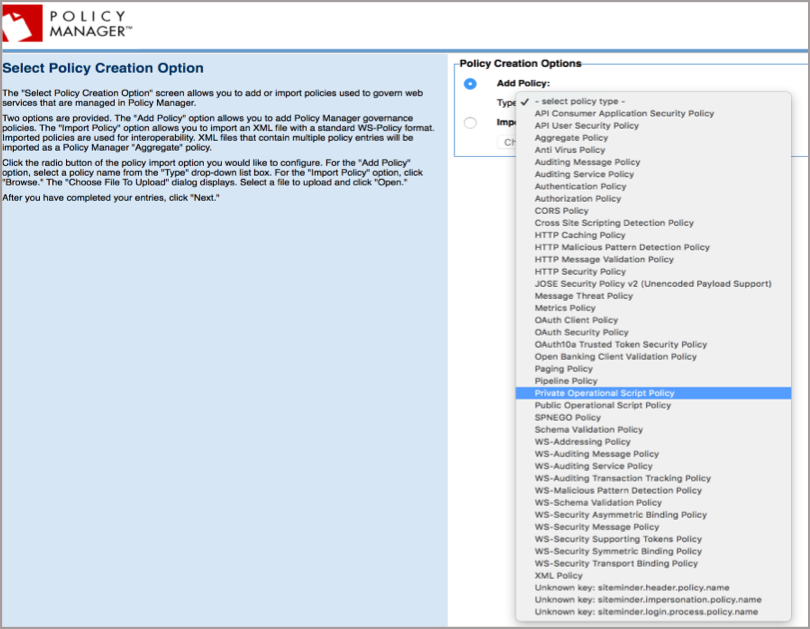Image resolution: width=810 pixels, height=629 pixels.
Task: Select OAuth Security Policy option
Action: 581,332
